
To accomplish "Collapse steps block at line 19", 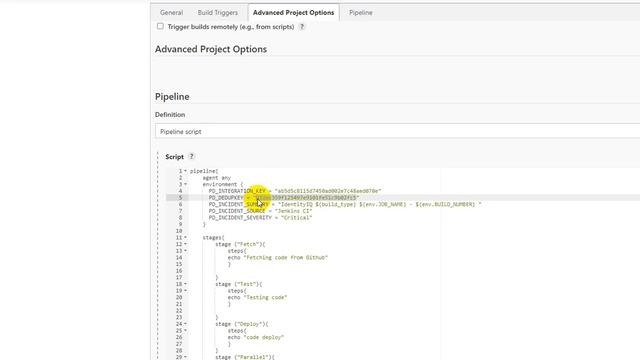I will pyautogui.click(x=185, y=291).
